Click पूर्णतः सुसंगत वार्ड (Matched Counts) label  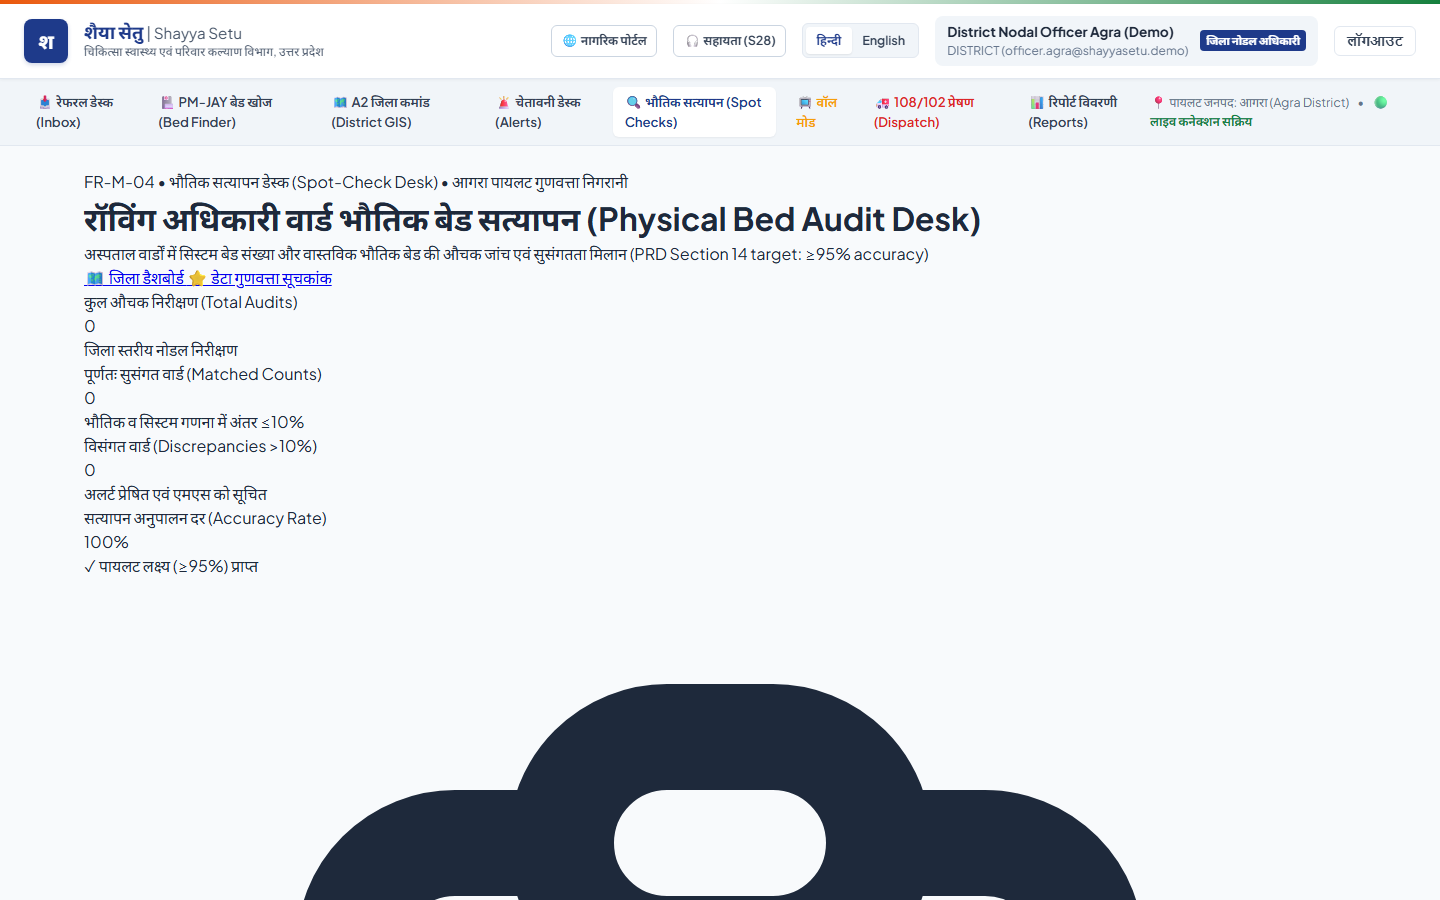tap(203, 374)
